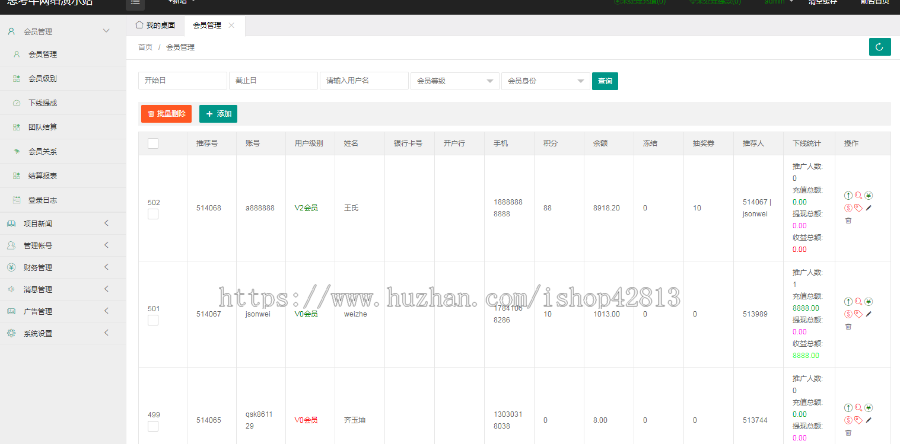Screen dimensions: 900x444
Task: Edit row 514065 with the pencil icon
Action: (868, 420)
